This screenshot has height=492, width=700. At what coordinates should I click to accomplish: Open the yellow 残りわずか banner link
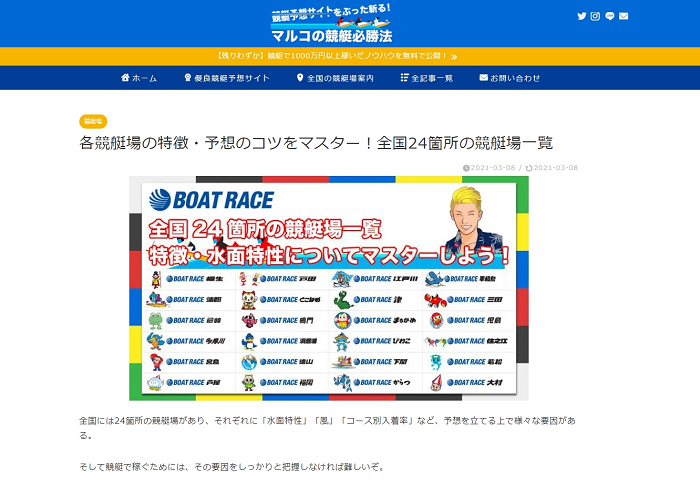coord(337,56)
